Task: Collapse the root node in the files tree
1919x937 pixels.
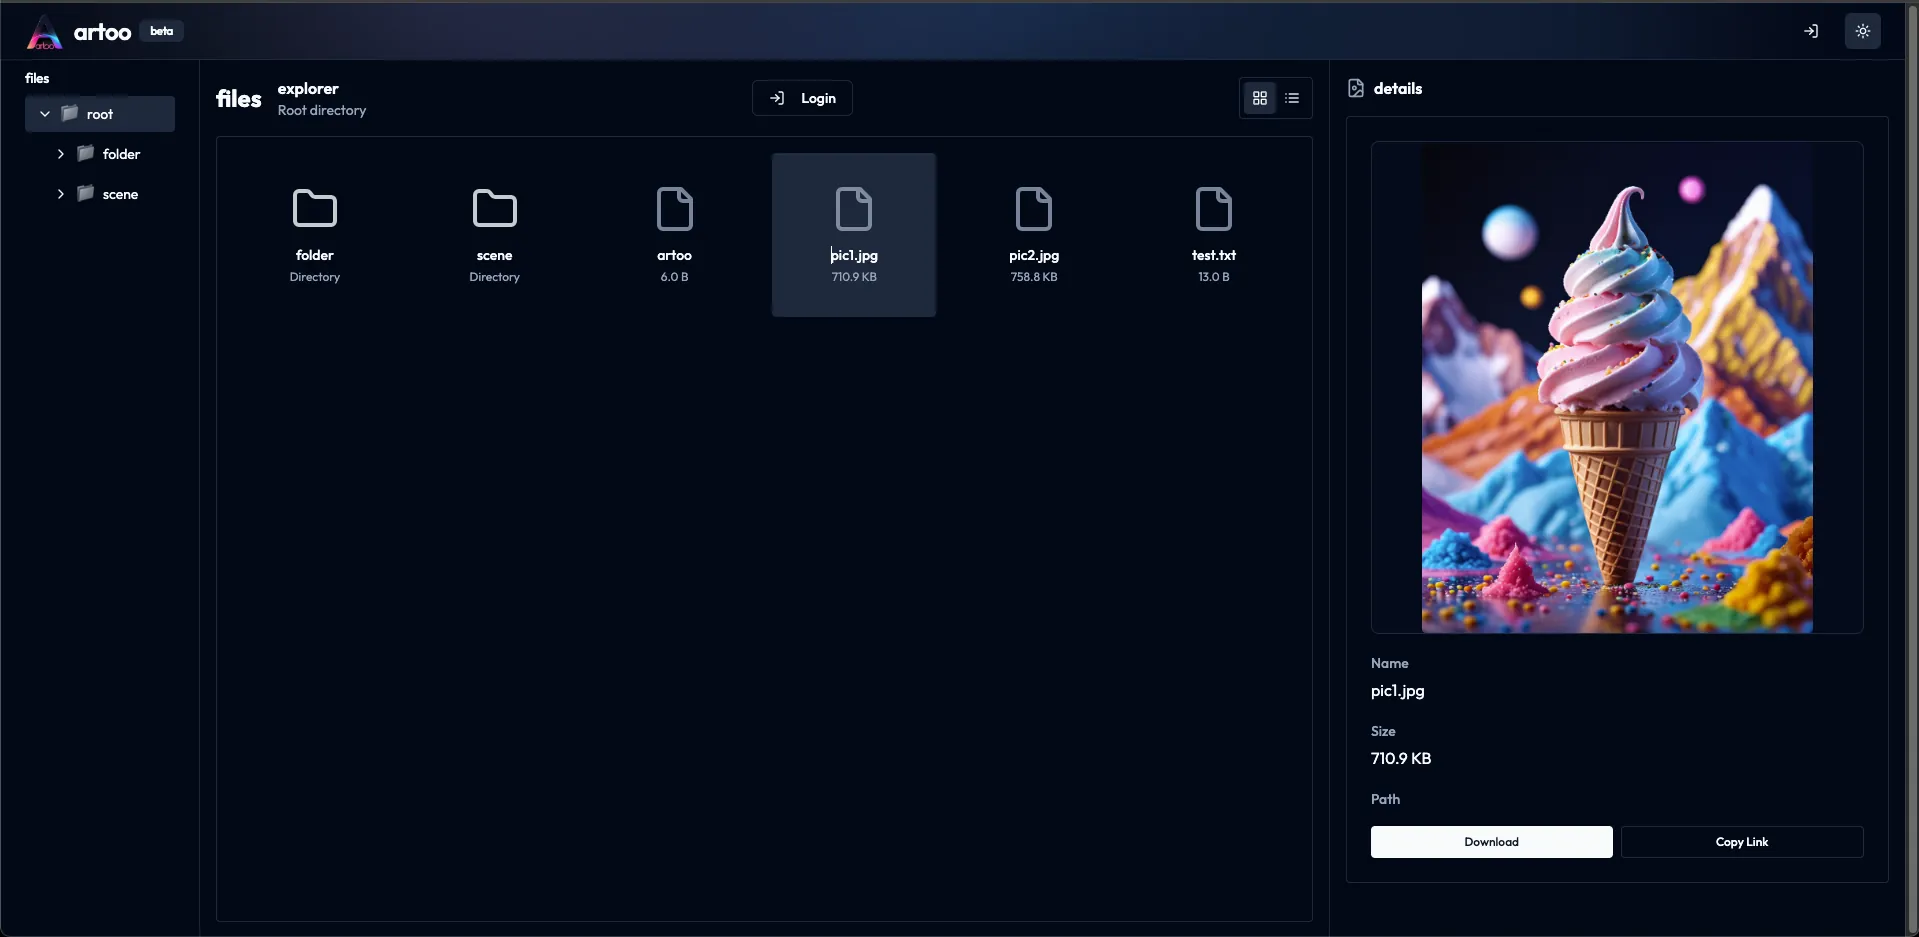Action: pos(45,114)
